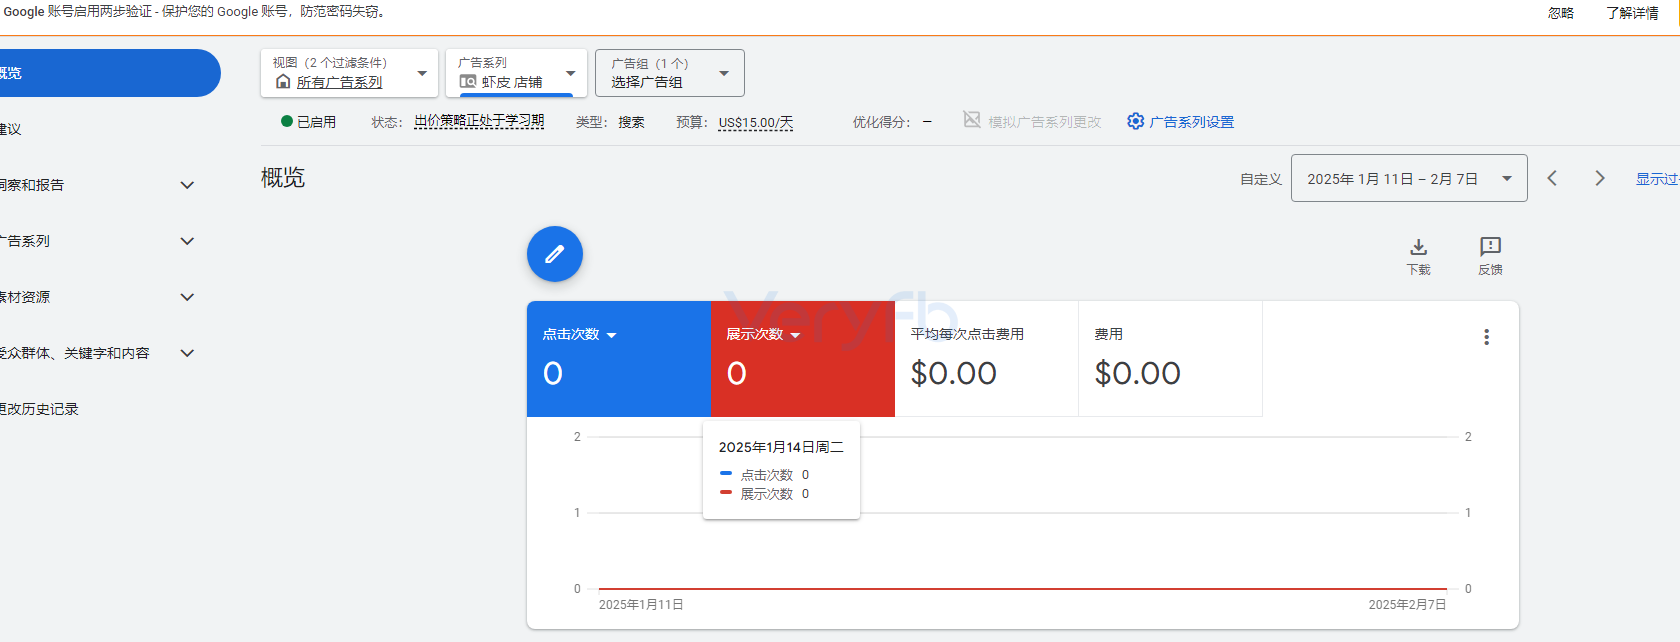Open the view filter dropdown (所有广告系列)
This screenshot has height=642, width=1680.
tap(349, 73)
